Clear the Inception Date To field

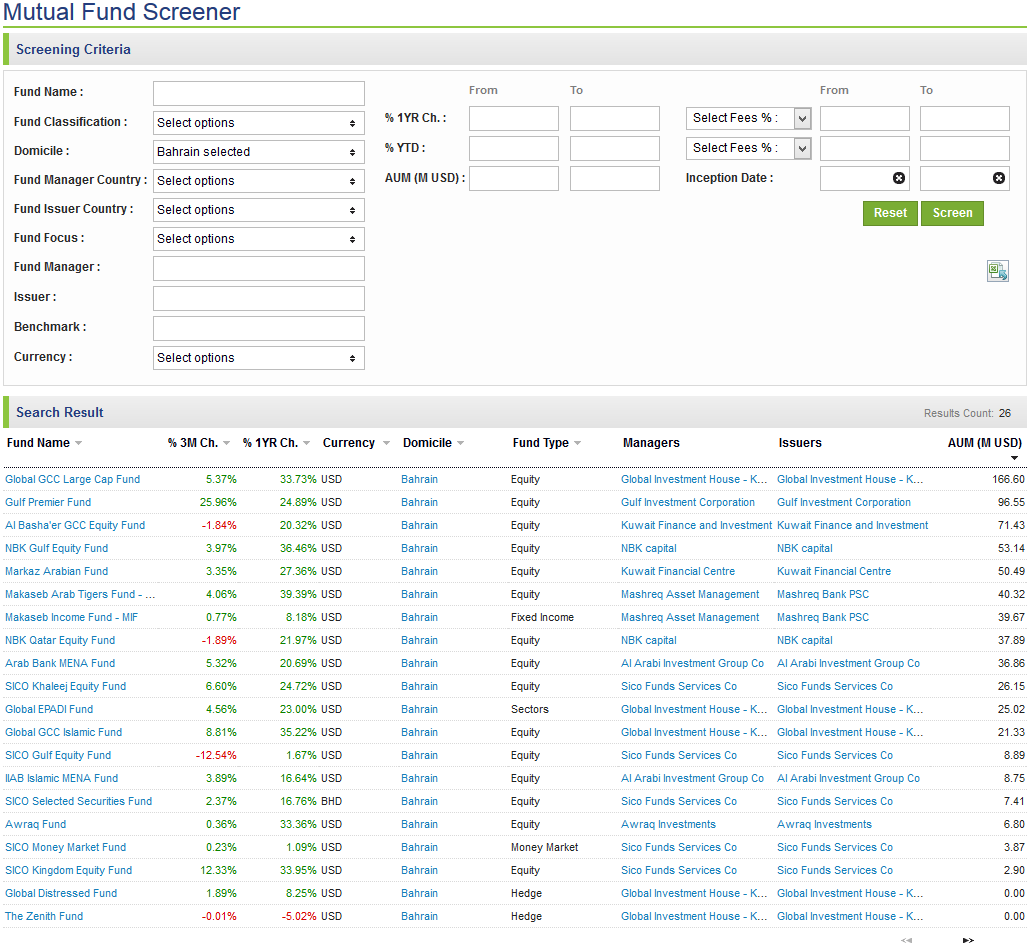click(x=998, y=178)
